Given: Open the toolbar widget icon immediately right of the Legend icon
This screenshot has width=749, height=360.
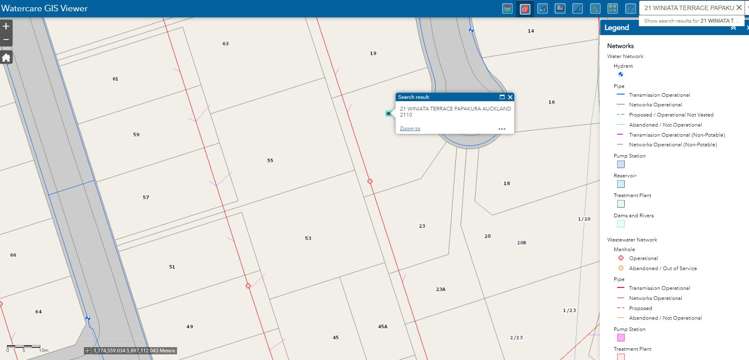Looking at the screenshot, I should (x=542, y=9).
